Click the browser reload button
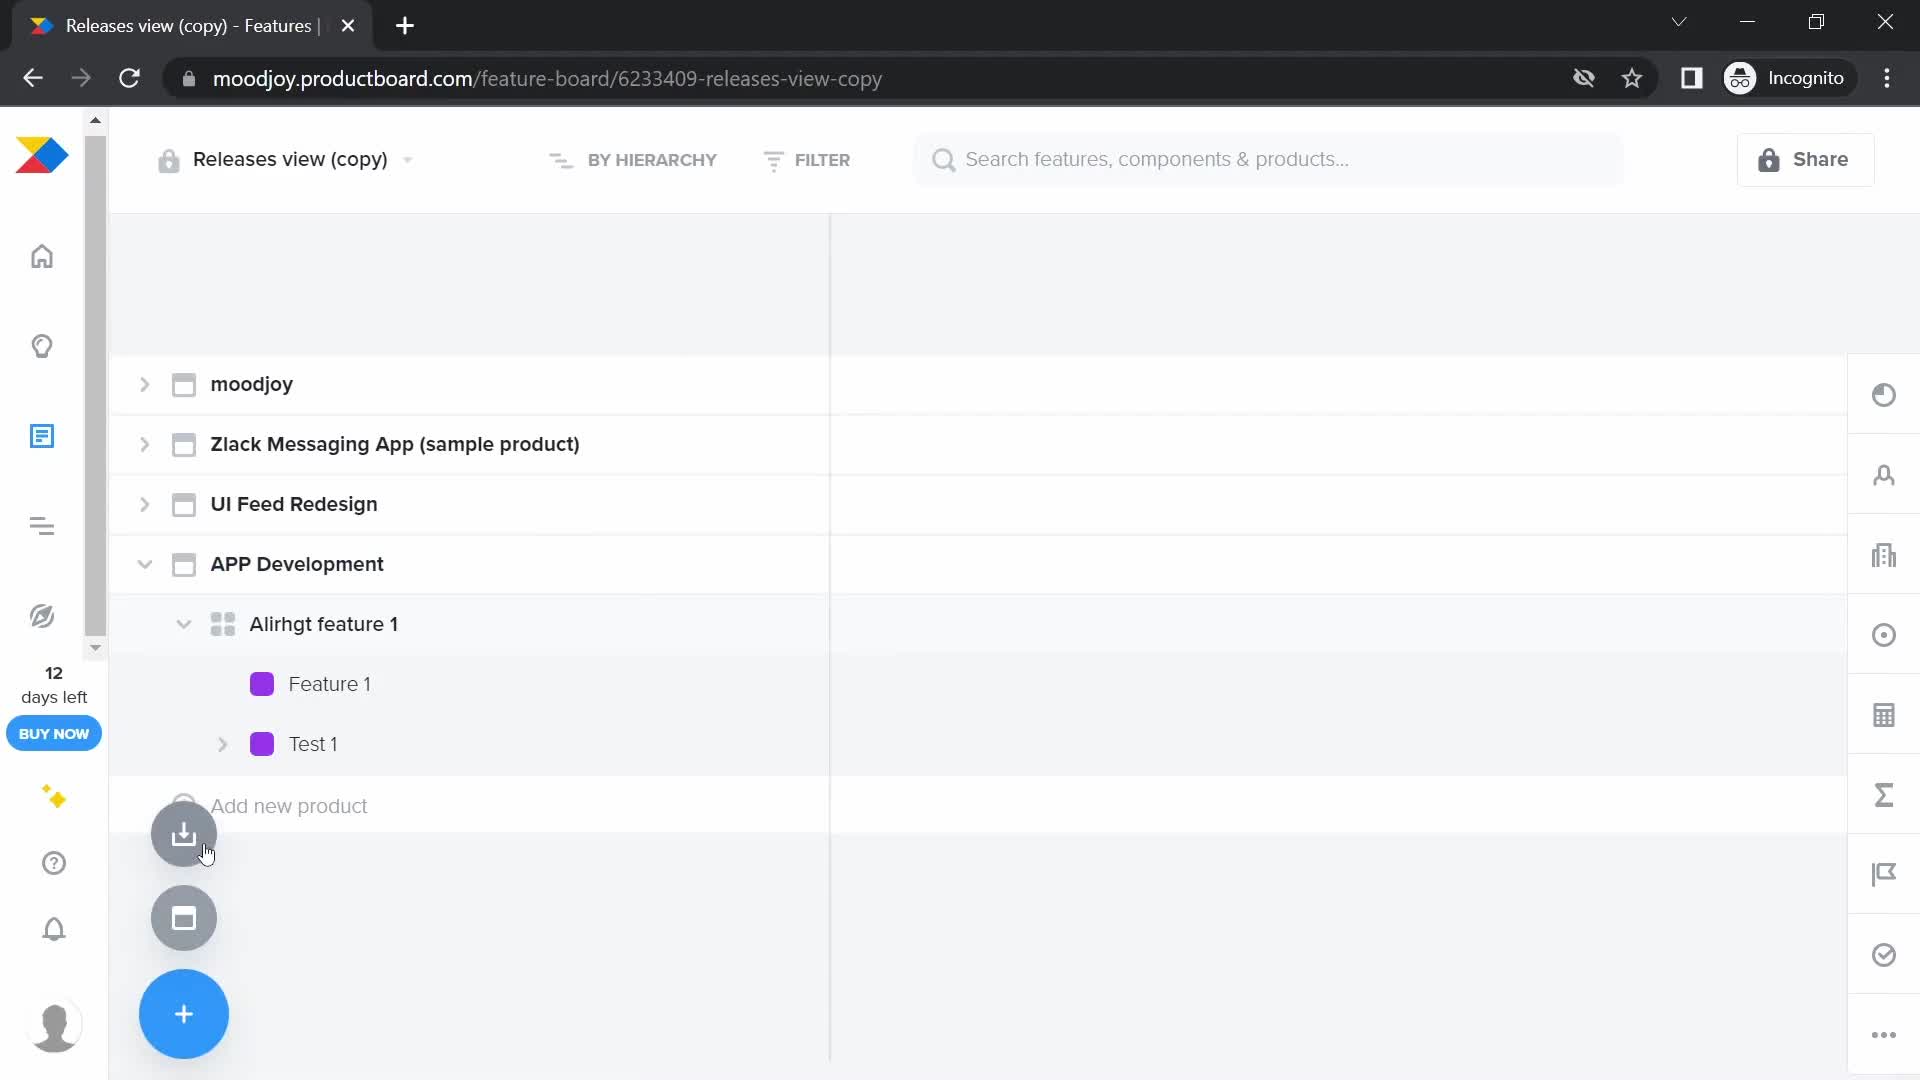This screenshot has width=1920, height=1080. 129,78
